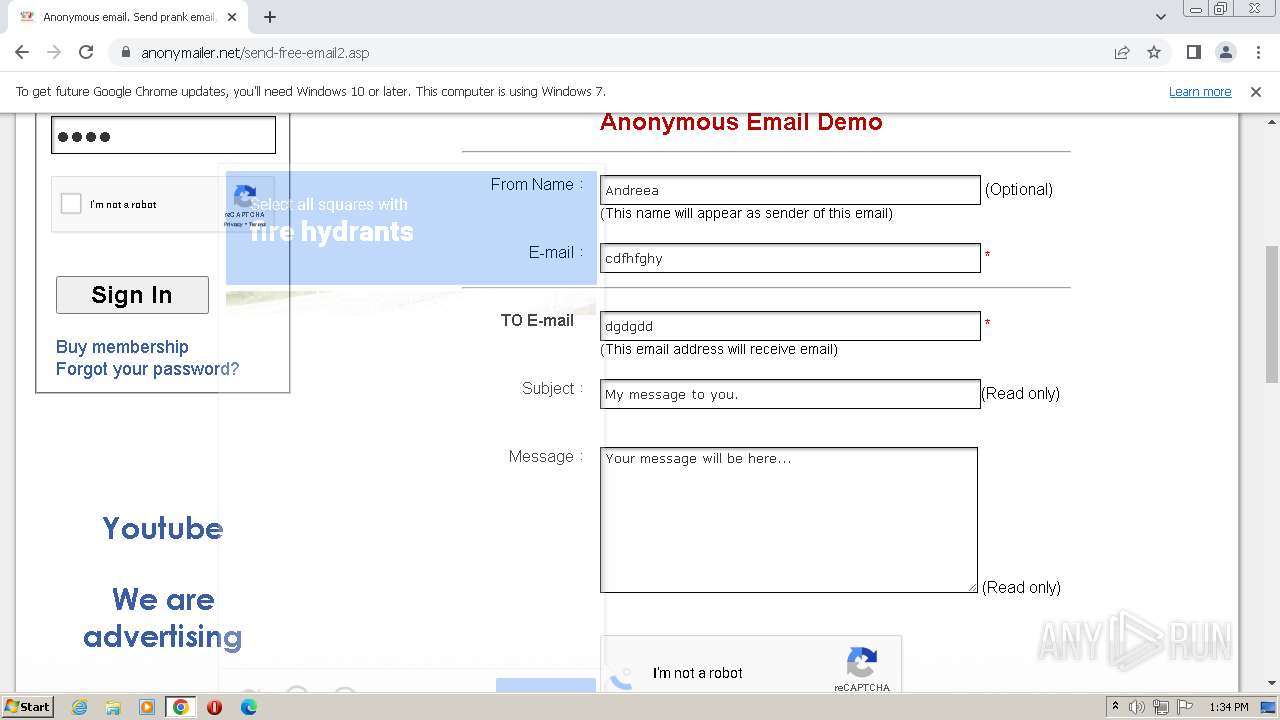The width and height of the screenshot is (1280, 720).
Task: Close the Anonymous email tab
Action: click(x=232, y=17)
